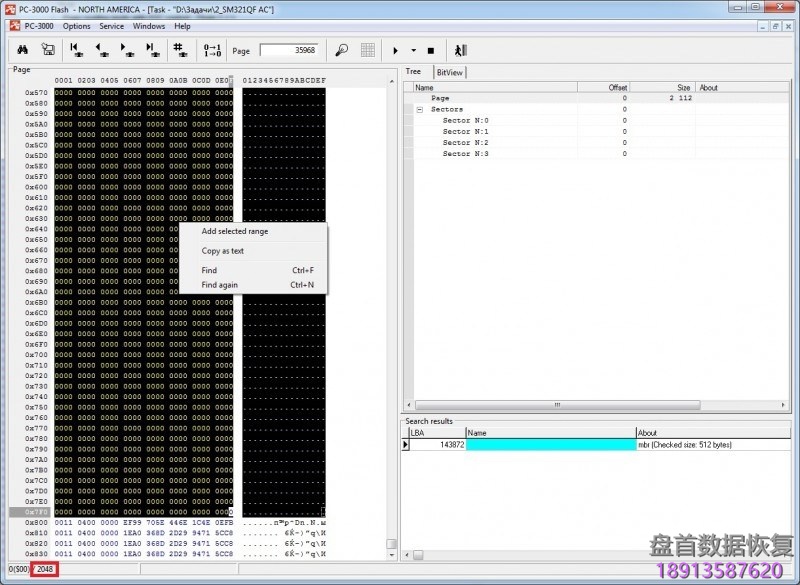Collapse the Sectors tree node
This screenshot has width=800, height=585.
[x=420, y=109]
